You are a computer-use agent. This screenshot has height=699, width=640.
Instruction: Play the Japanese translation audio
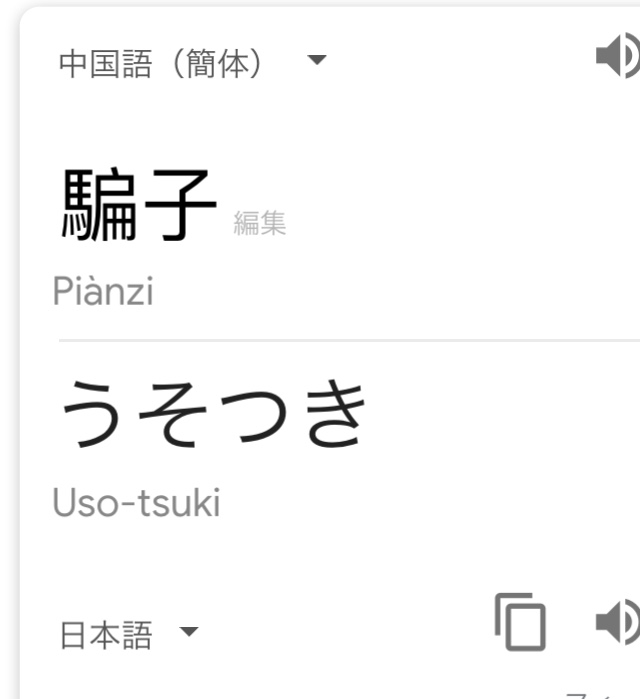tap(619, 622)
